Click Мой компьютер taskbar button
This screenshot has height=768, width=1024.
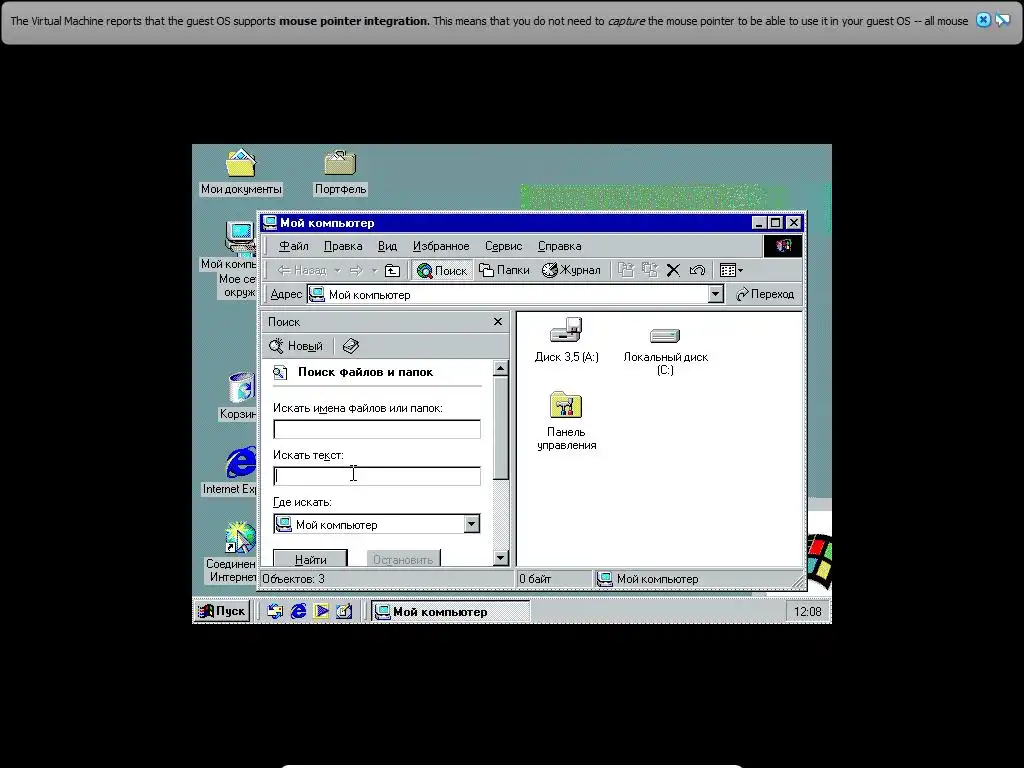click(x=451, y=612)
